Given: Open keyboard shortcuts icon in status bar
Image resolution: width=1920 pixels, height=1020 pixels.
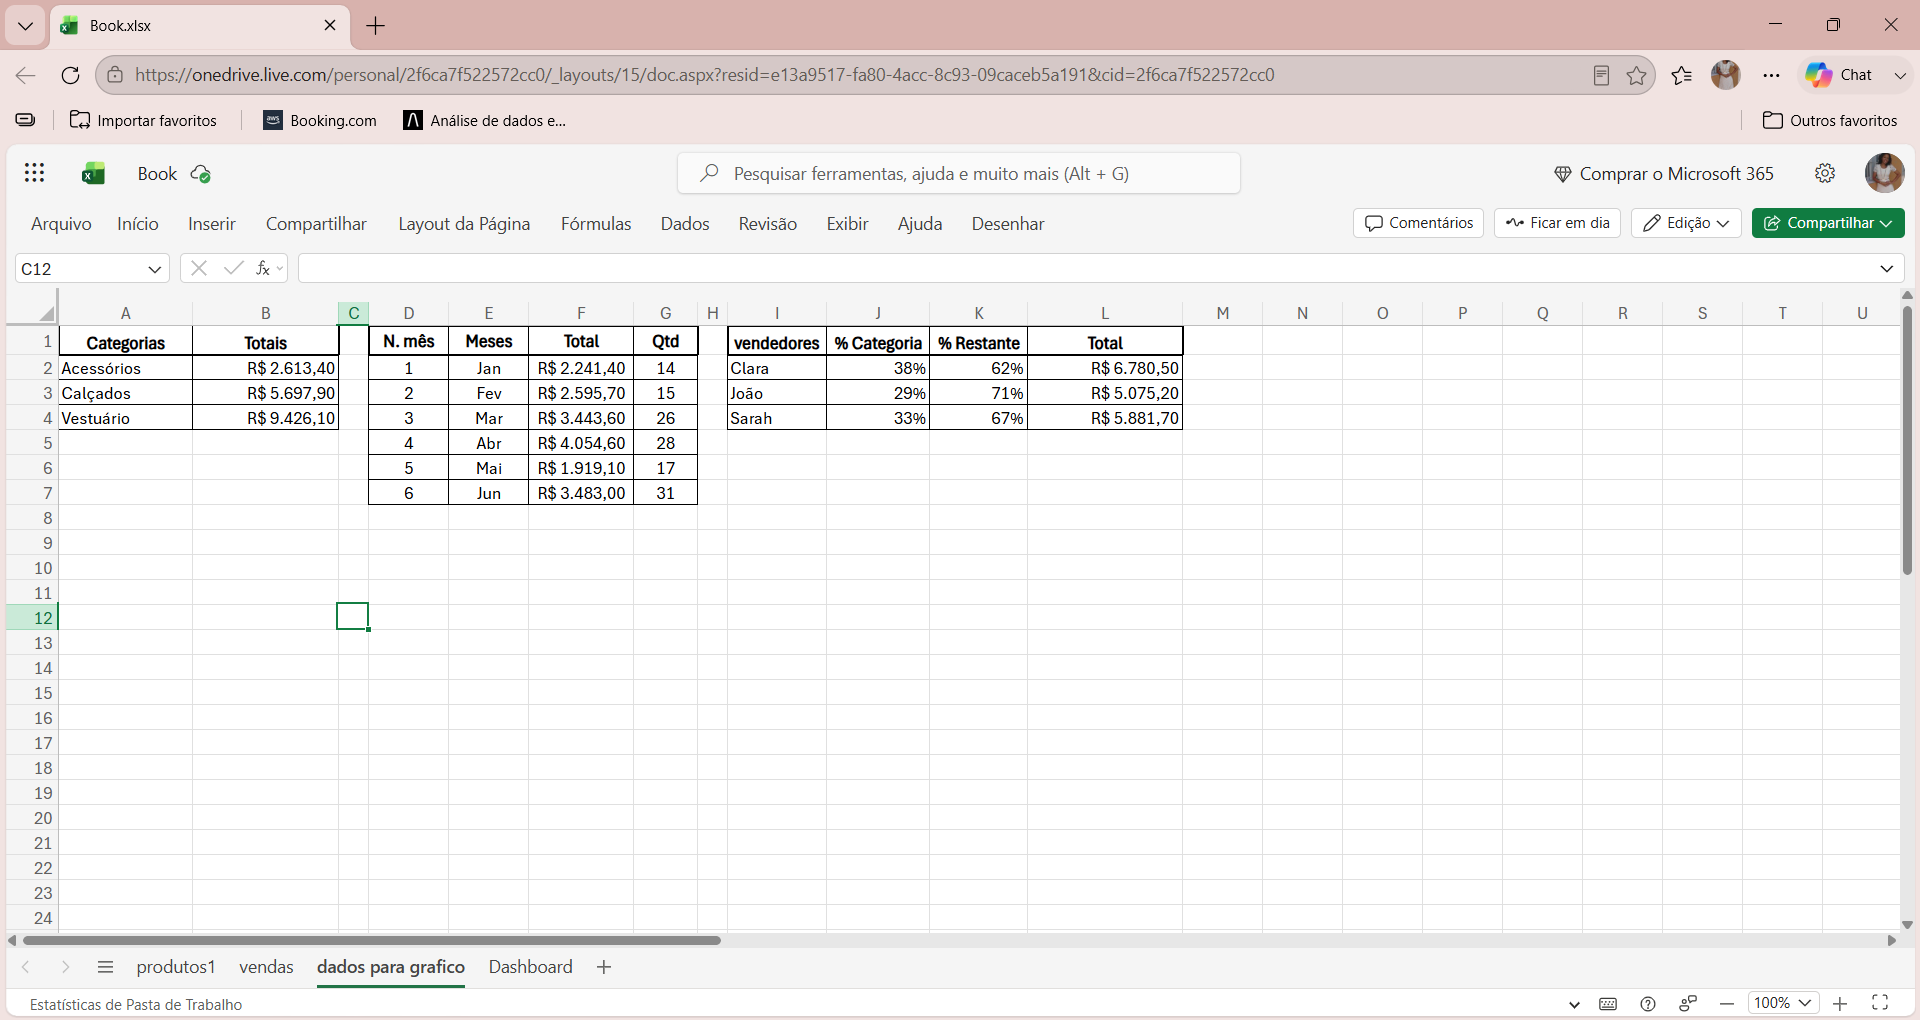Looking at the screenshot, I should tap(1608, 1004).
